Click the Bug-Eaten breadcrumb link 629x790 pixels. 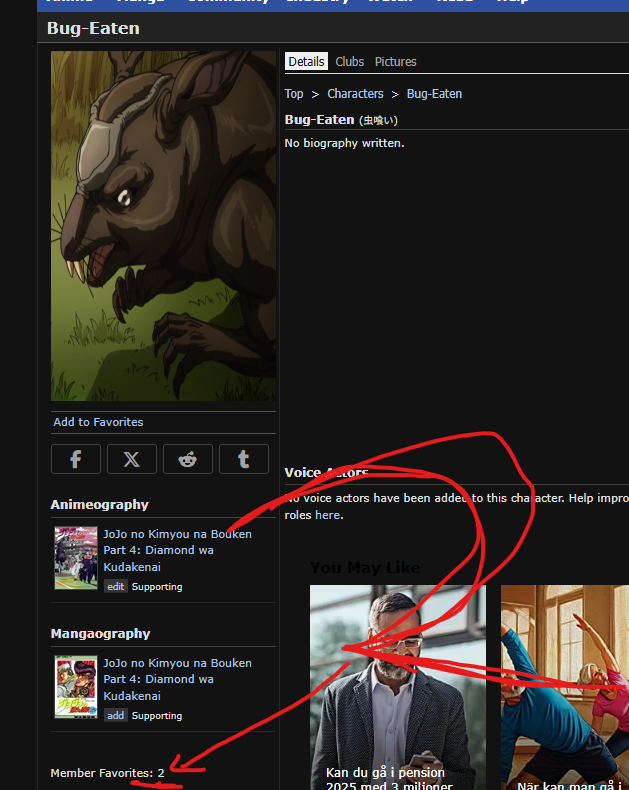434,94
